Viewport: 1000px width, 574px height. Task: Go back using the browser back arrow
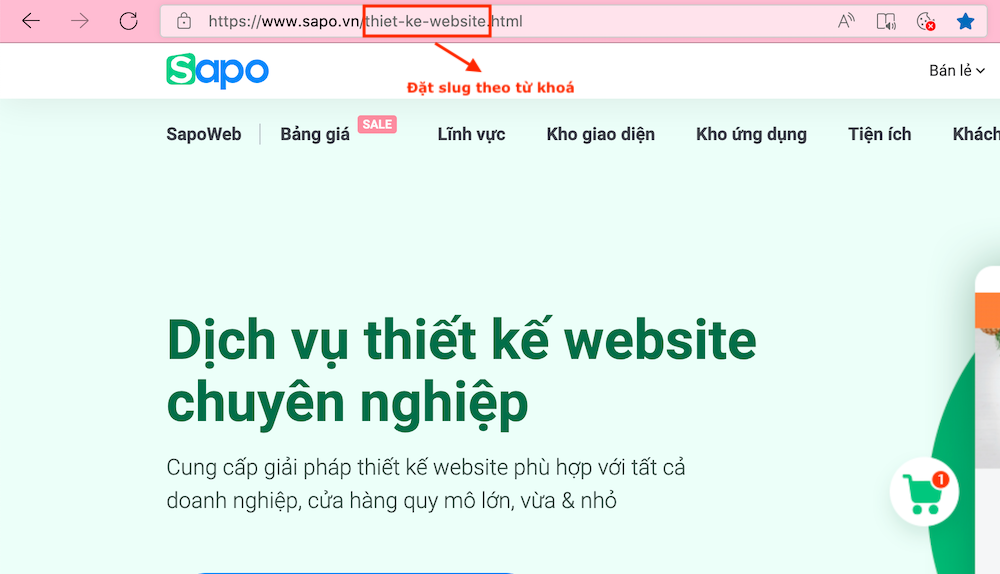tap(31, 21)
